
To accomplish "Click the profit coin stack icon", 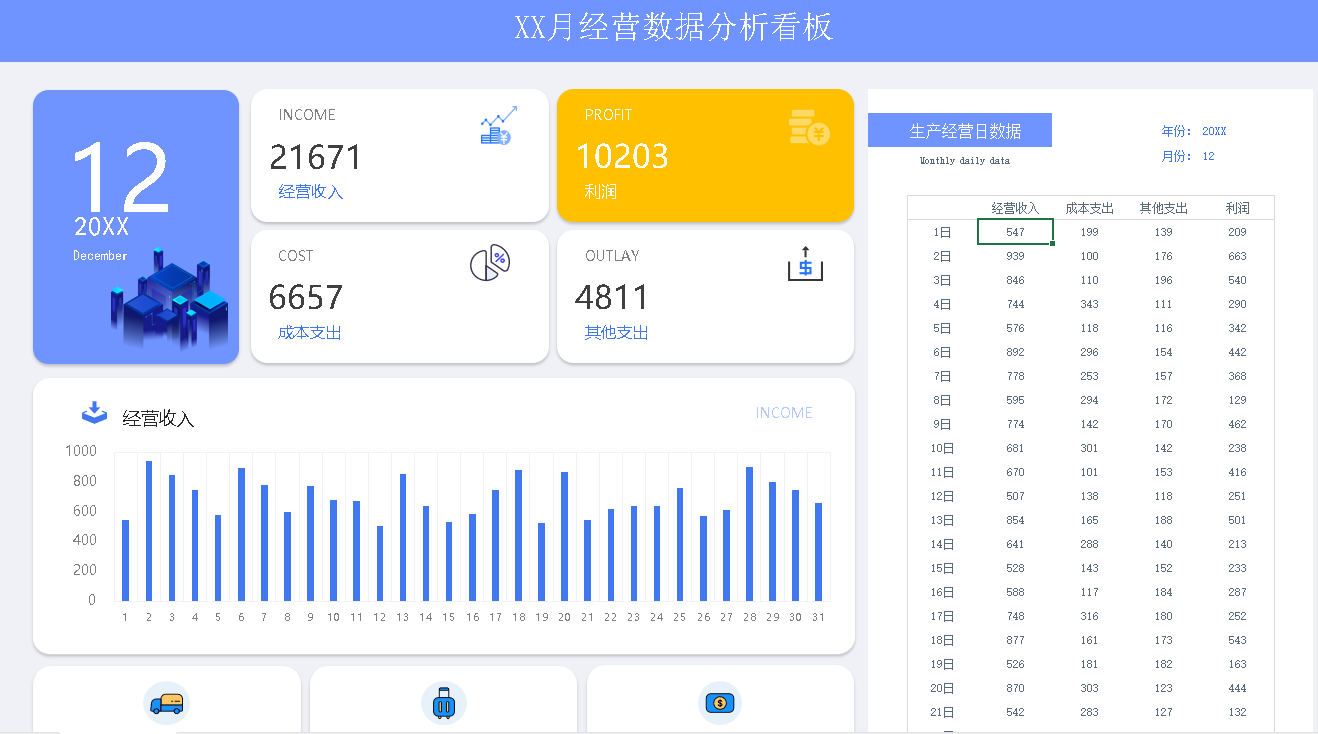I will [x=809, y=127].
